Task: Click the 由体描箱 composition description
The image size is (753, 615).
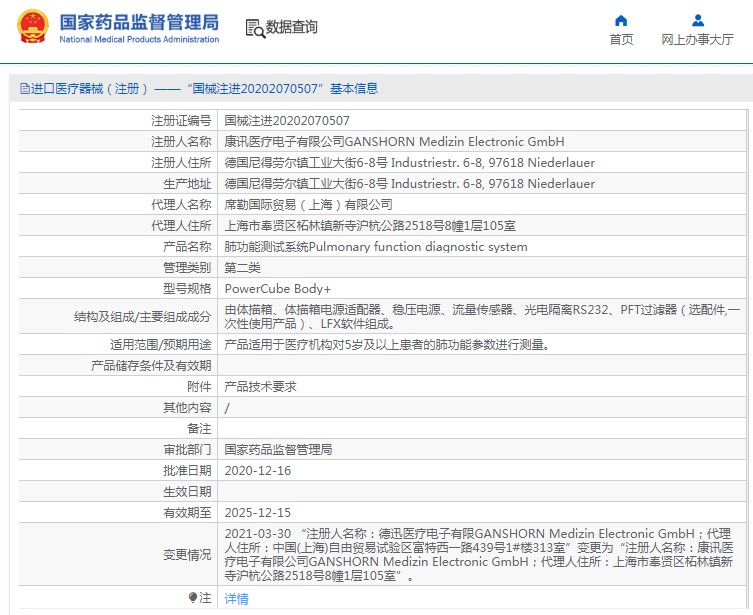Action: pyautogui.click(x=482, y=317)
